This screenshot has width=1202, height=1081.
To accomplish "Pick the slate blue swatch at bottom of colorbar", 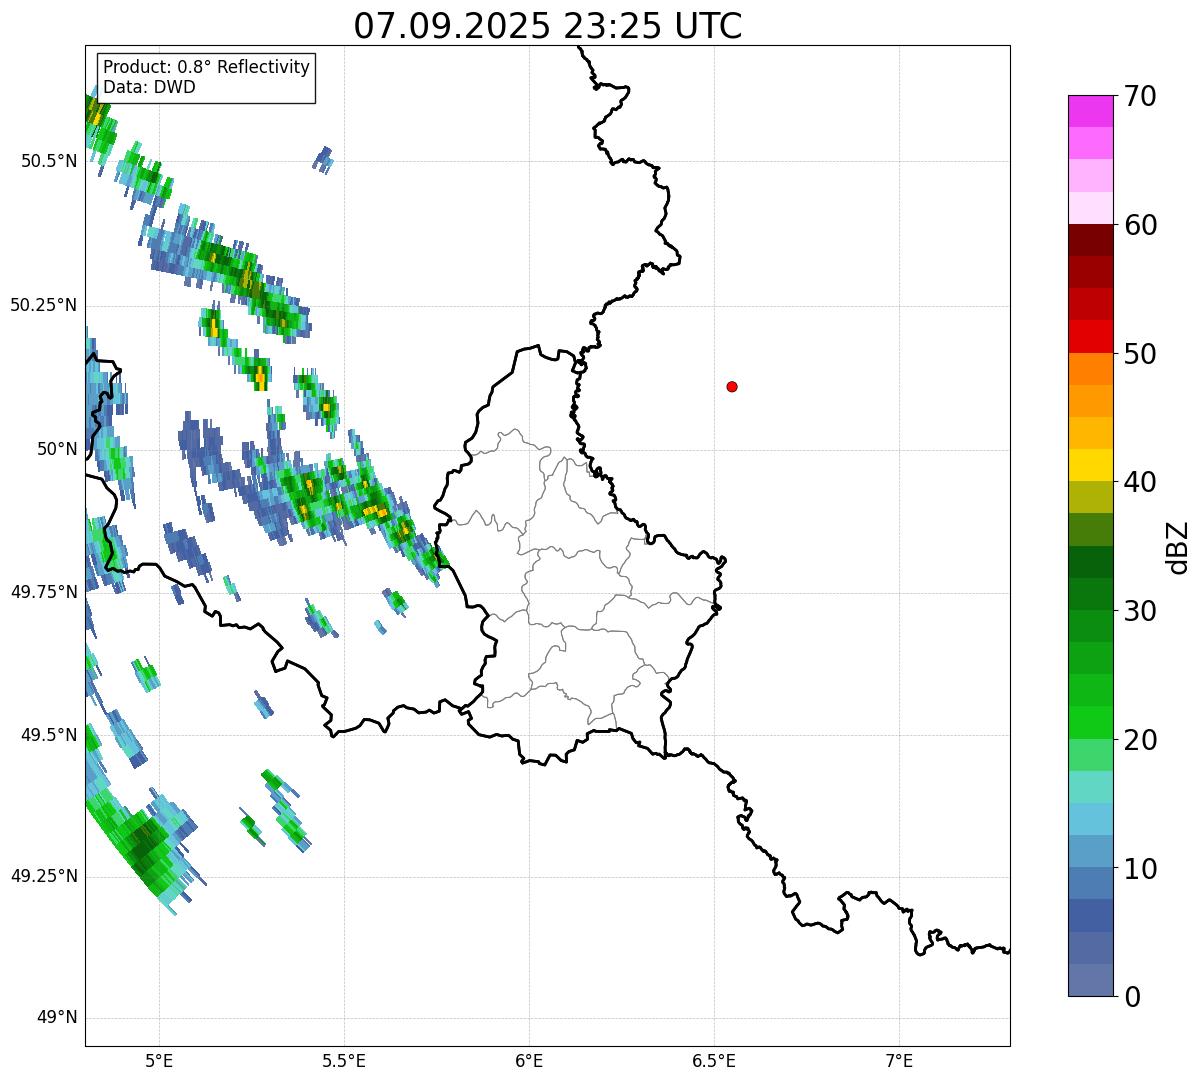I will [x=1091, y=980].
